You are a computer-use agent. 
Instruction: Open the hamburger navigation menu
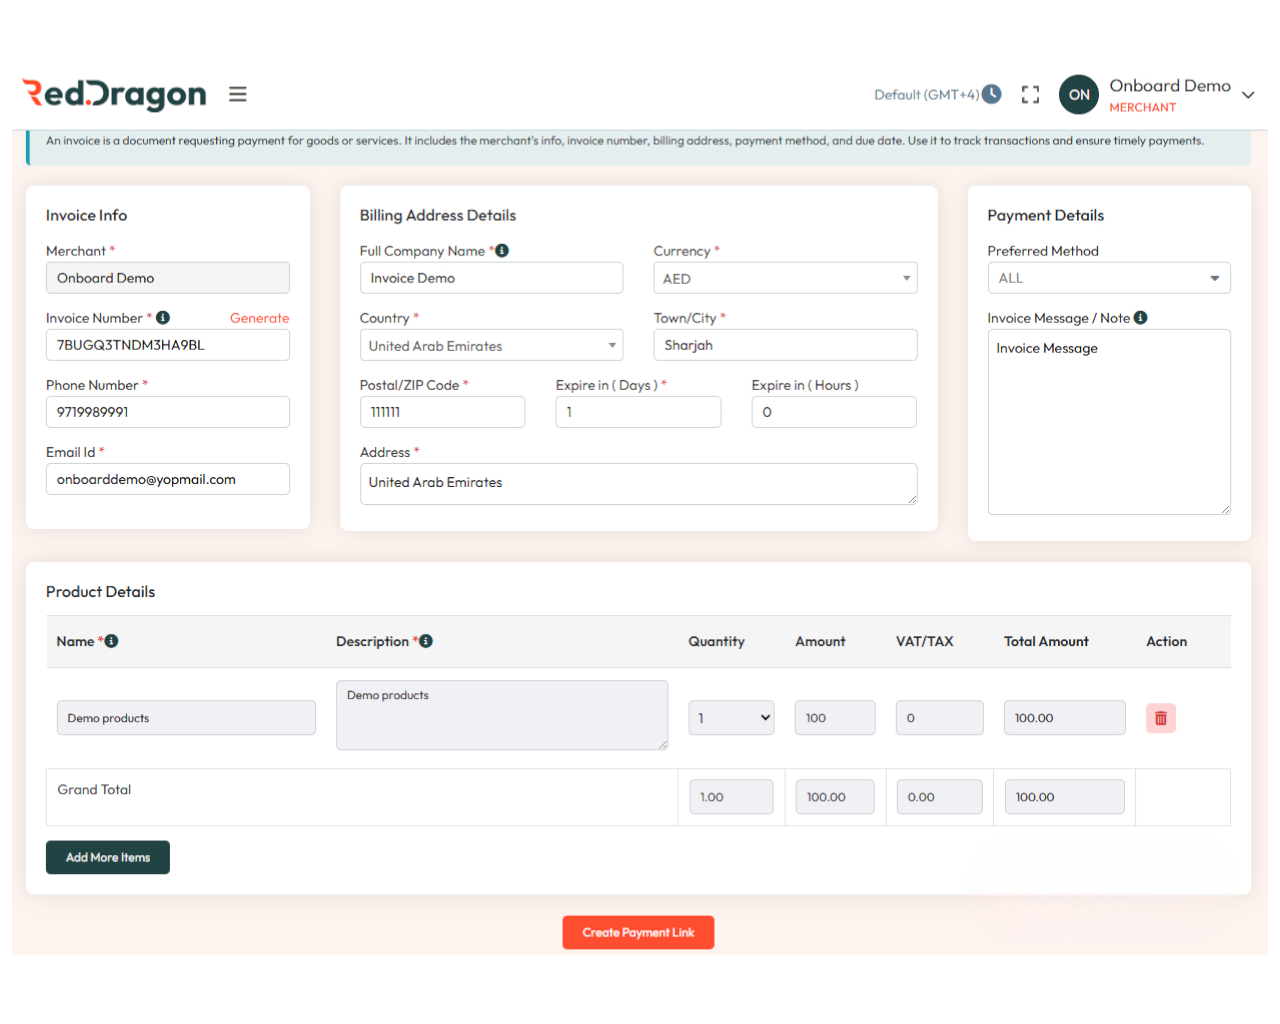pos(237,93)
